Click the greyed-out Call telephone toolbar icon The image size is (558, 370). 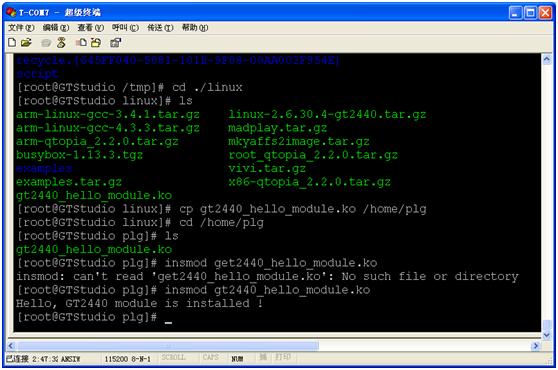[46, 43]
